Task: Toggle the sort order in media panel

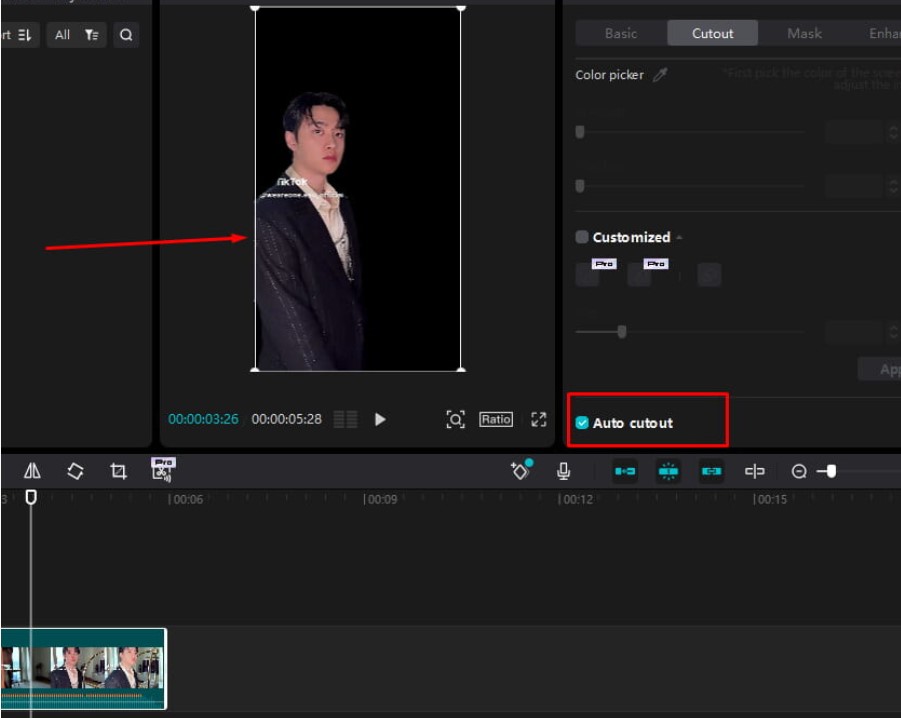Action: (x=22, y=35)
